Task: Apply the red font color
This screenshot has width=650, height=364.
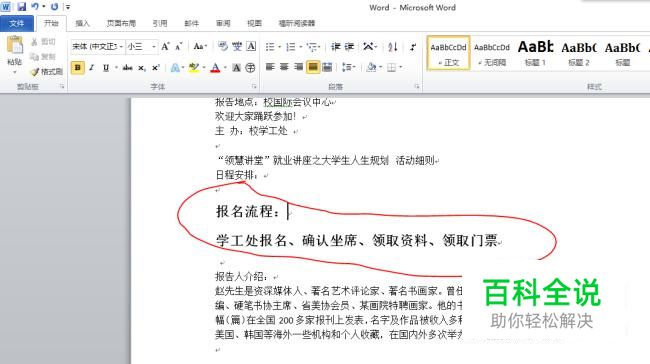Action: click(x=215, y=67)
